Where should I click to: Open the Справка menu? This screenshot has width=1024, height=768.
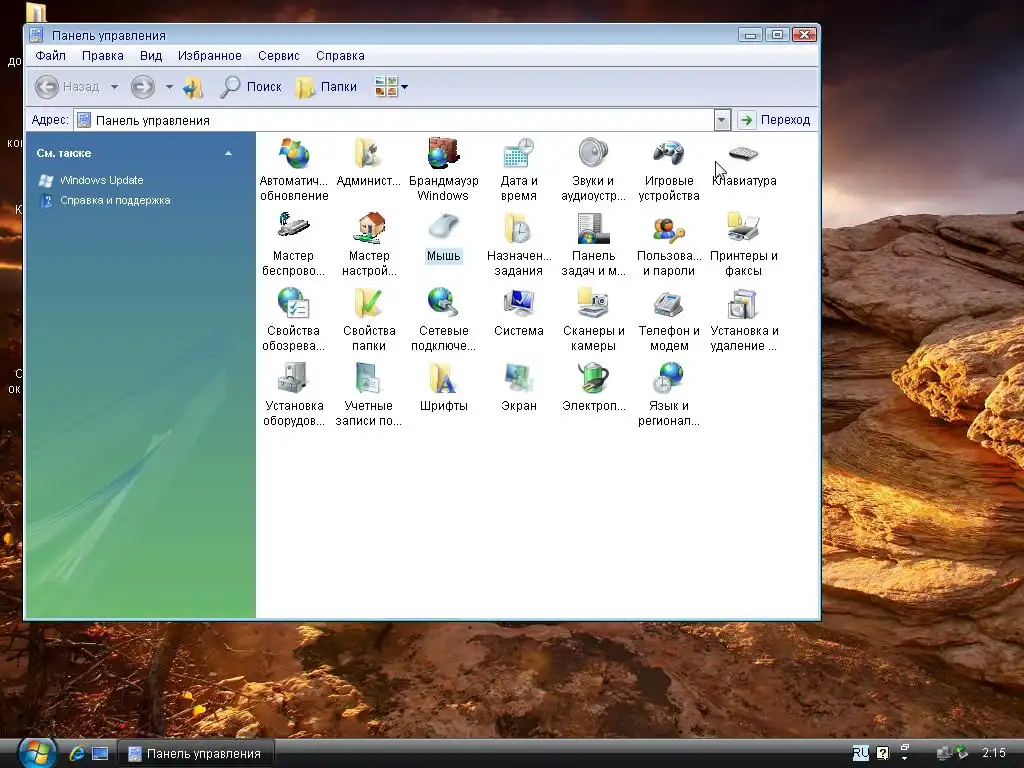pos(340,56)
